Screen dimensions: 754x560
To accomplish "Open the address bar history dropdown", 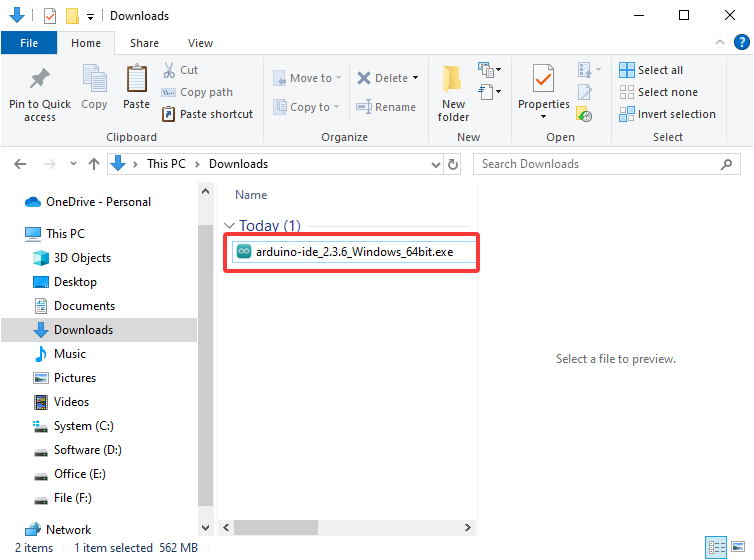I will (x=436, y=164).
